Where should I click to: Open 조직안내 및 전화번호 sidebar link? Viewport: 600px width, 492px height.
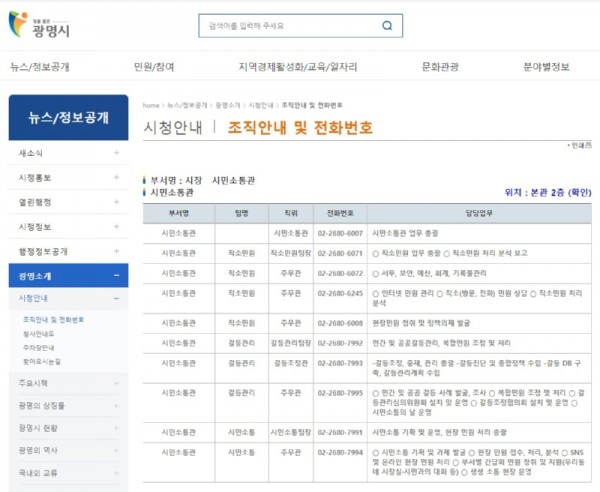click(x=53, y=320)
